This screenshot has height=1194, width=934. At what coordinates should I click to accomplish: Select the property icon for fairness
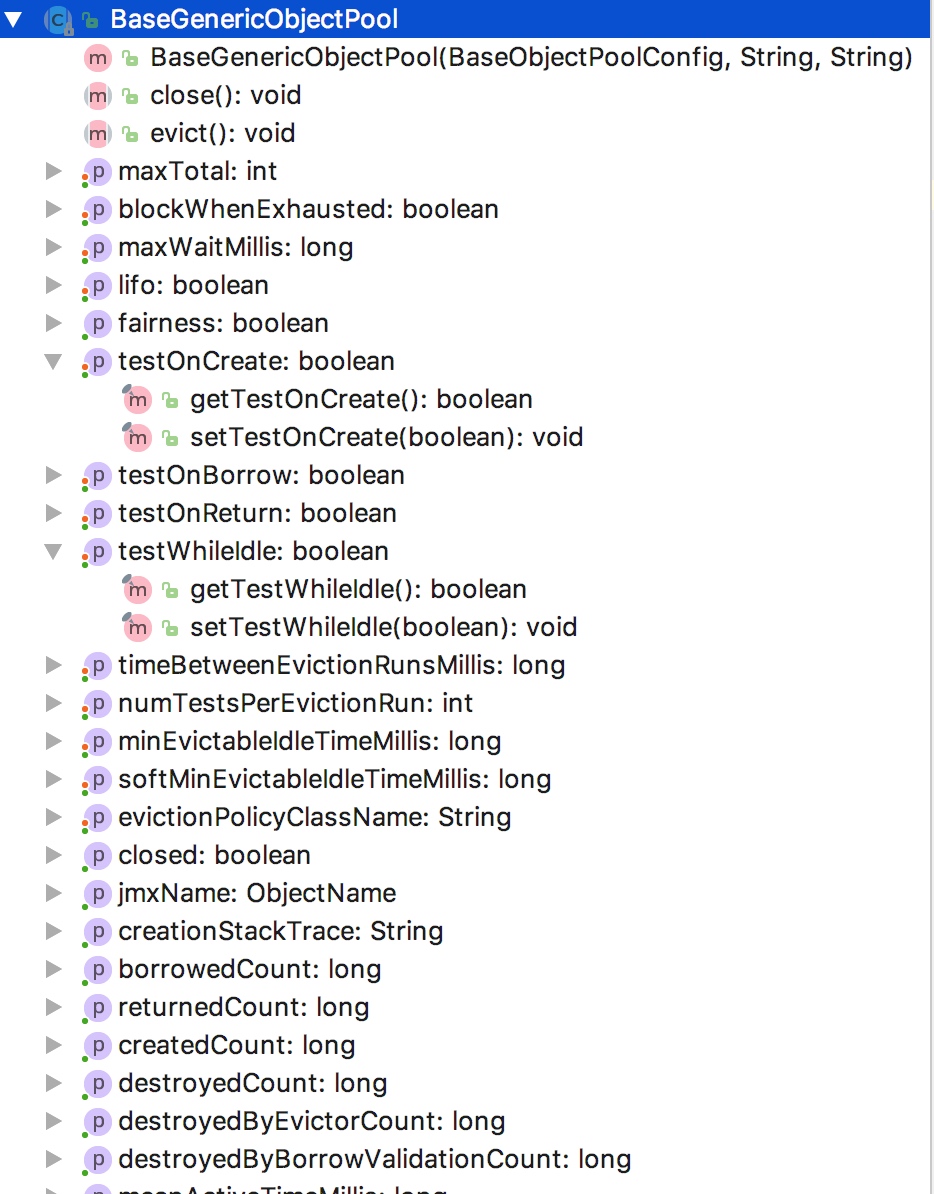97,323
